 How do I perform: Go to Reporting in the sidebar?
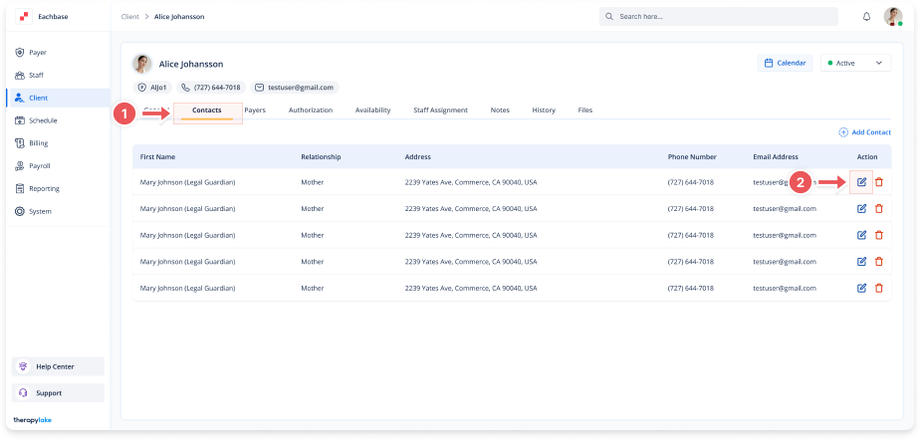43,188
